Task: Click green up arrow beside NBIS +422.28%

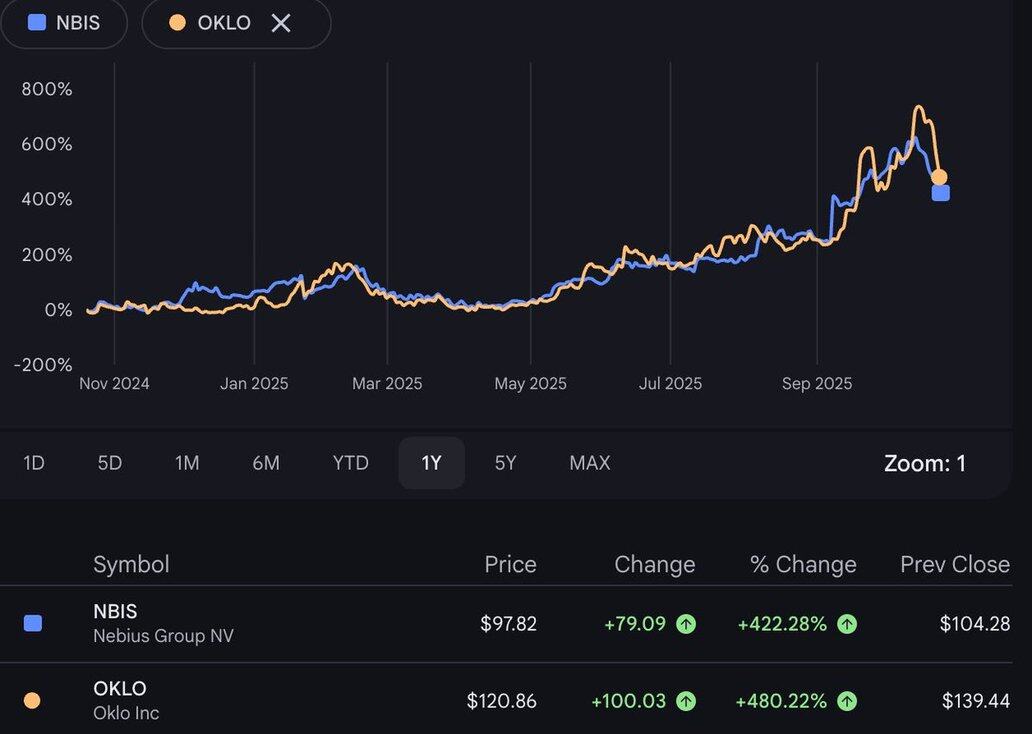Action: (847, 624)
